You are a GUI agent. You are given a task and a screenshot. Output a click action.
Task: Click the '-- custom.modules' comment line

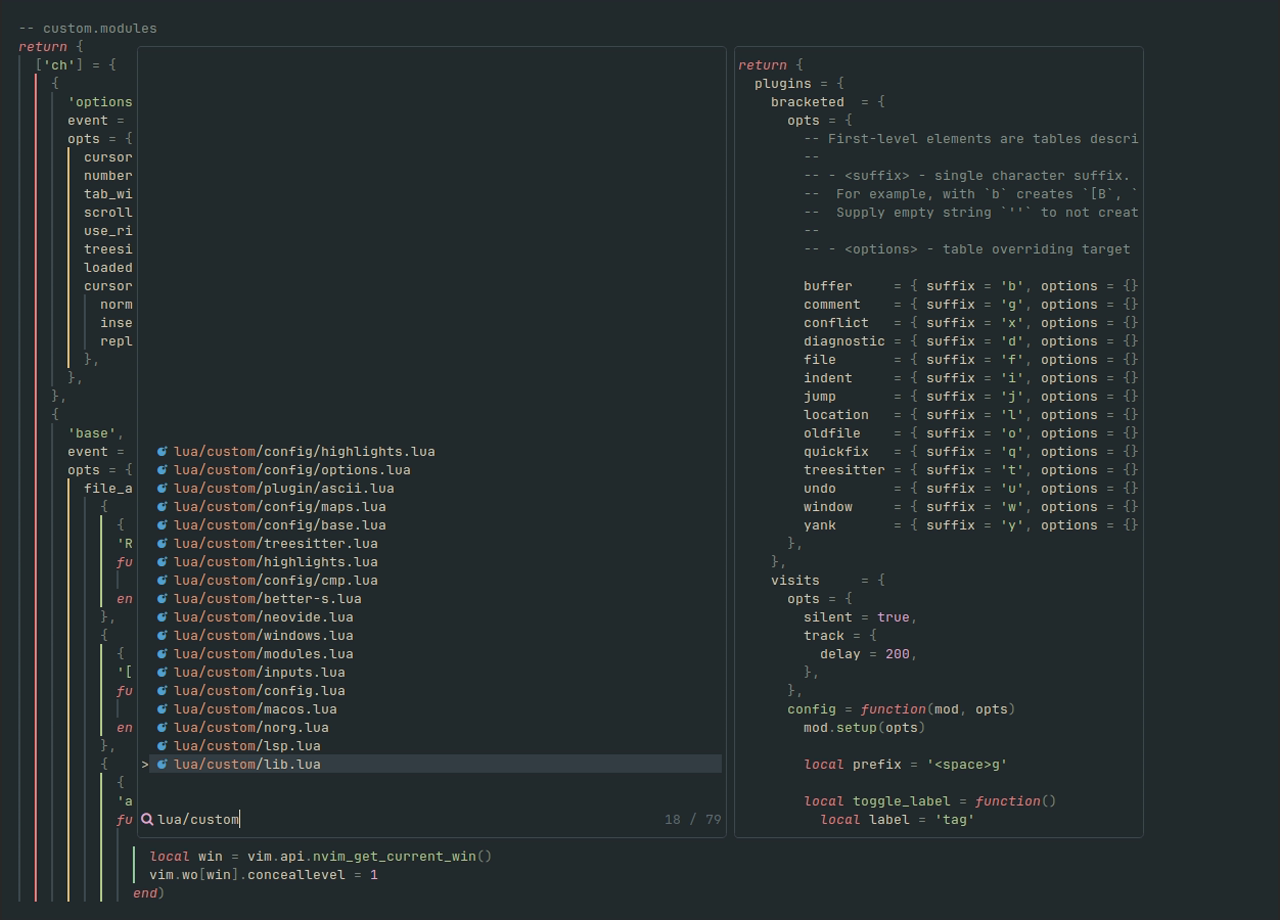[x=88, y=28]
